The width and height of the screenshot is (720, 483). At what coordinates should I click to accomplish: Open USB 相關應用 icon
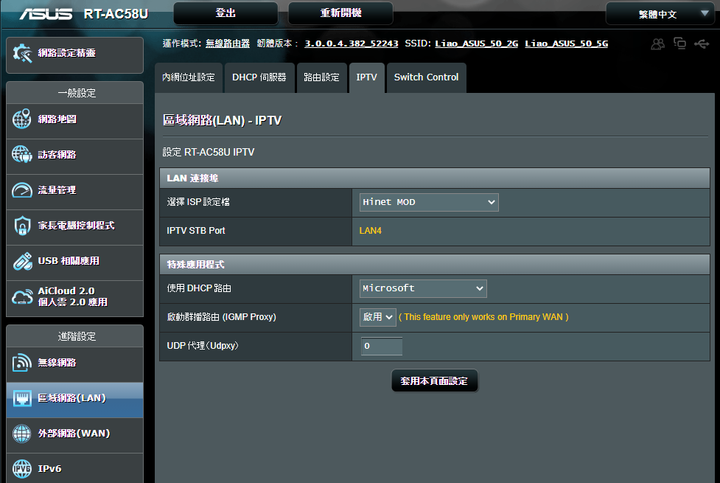coord(22,261)
